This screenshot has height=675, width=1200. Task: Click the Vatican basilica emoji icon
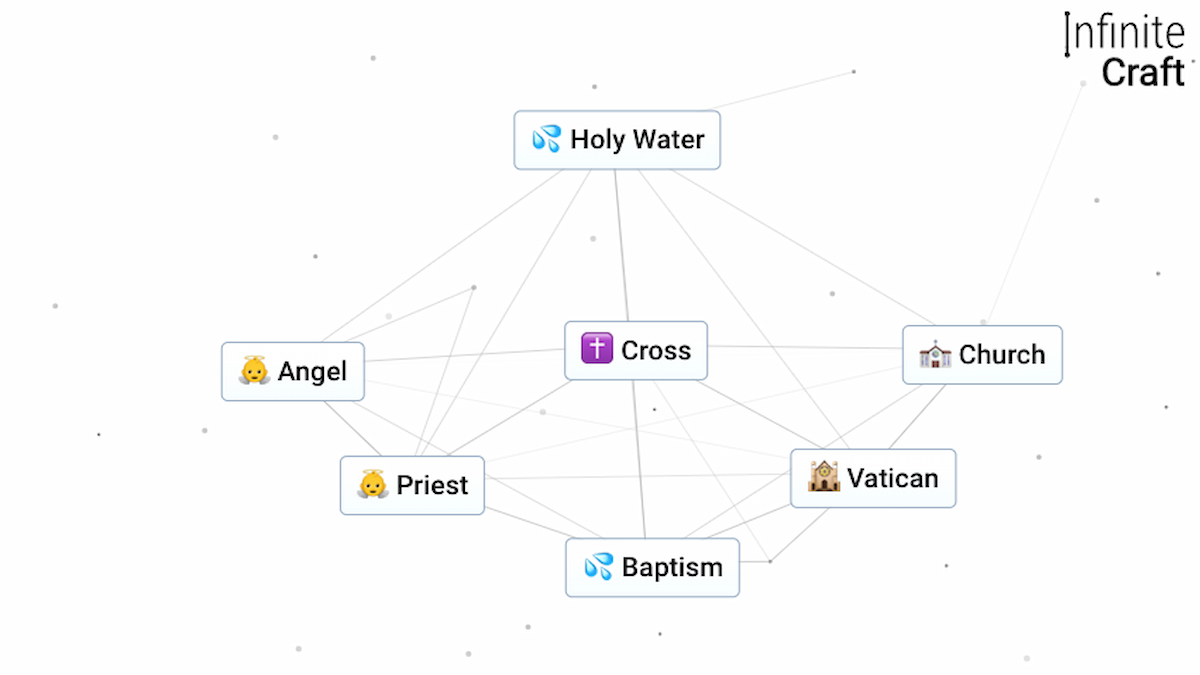[823, 478]
